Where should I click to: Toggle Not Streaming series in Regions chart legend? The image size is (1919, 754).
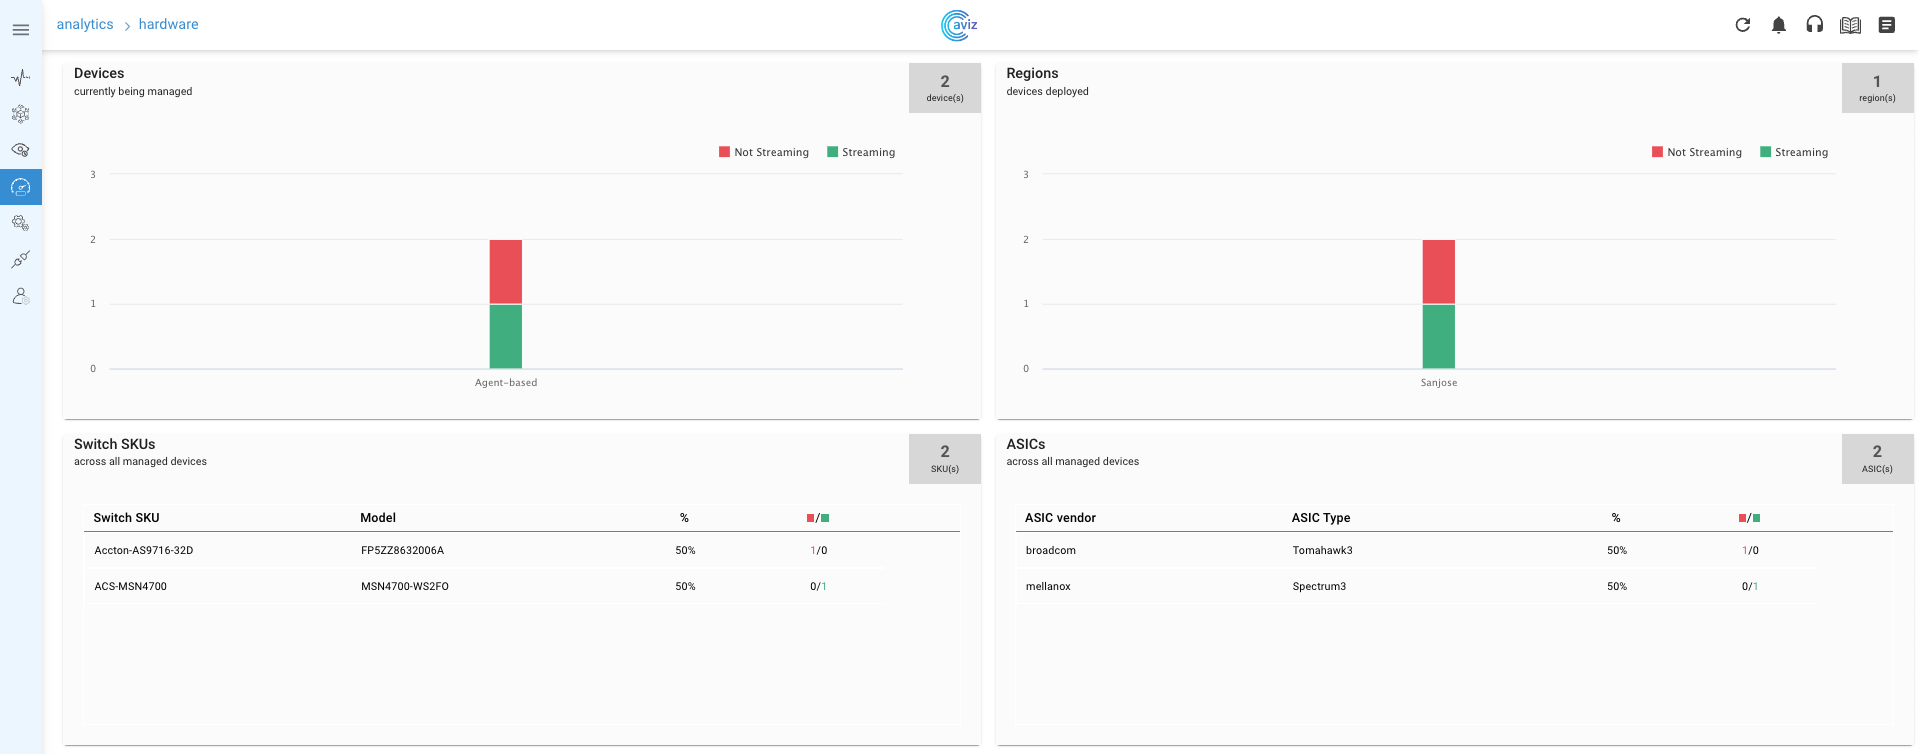click(1697, 152)
